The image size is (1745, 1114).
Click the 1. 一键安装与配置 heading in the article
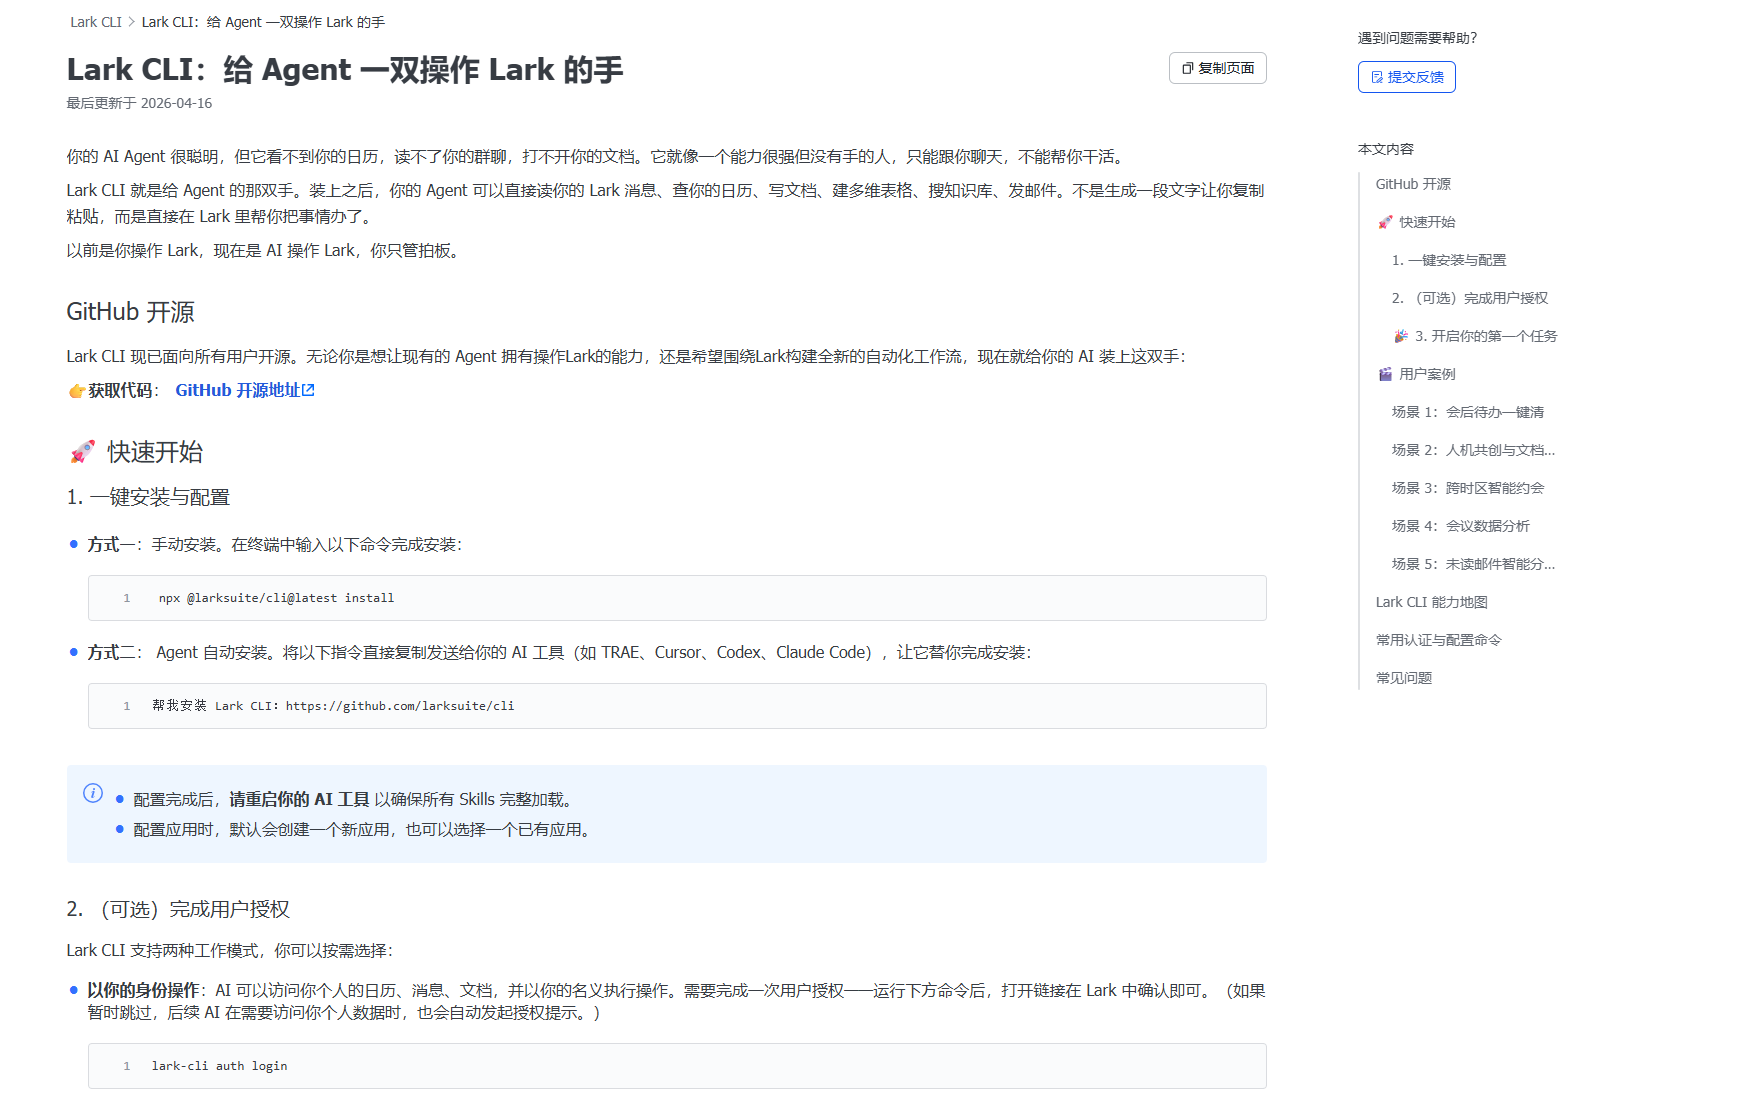click(x=148, y=497)
